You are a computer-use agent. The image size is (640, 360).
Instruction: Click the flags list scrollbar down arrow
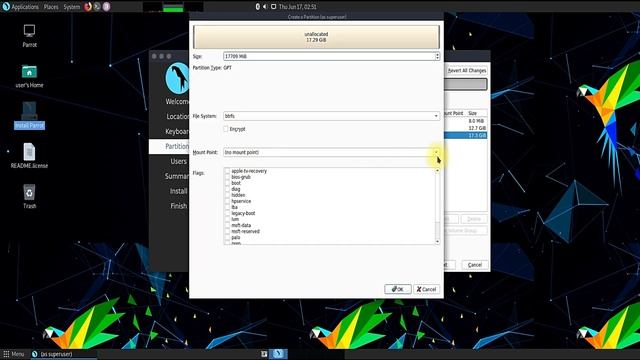pyautogui.click(x=437, y=242)
